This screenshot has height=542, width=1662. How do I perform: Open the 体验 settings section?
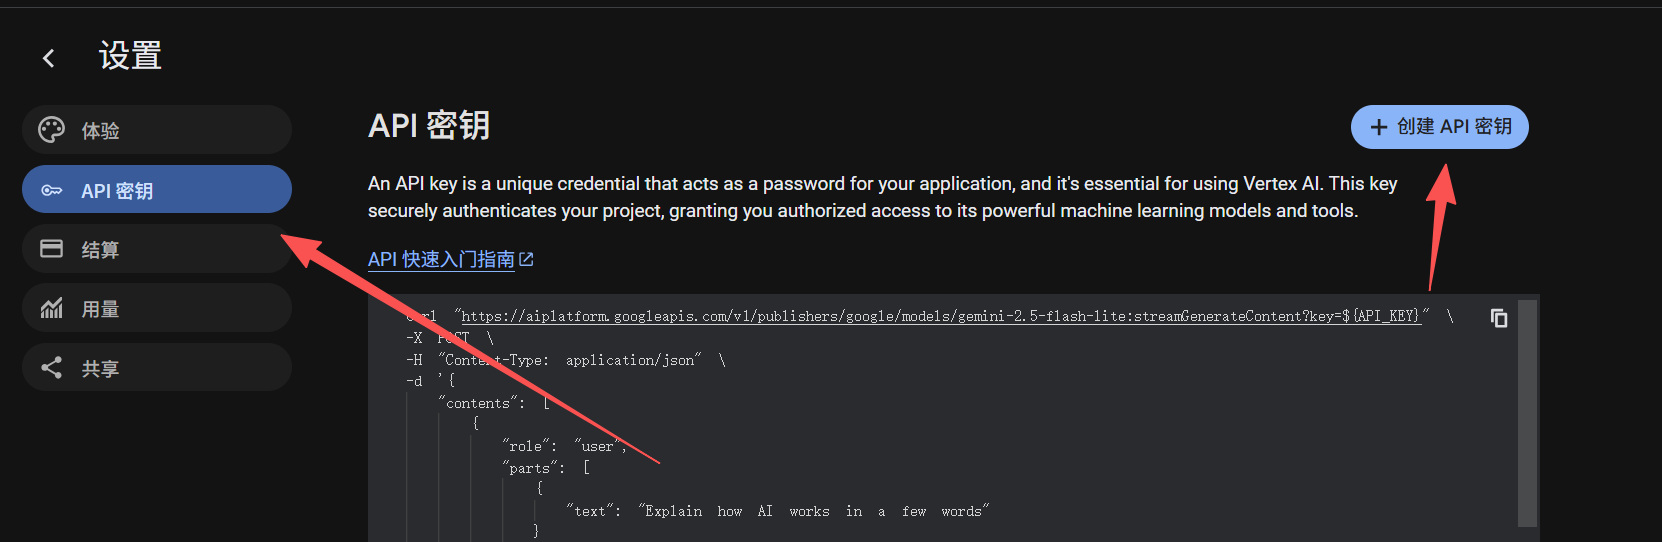(x=157, y=130)
